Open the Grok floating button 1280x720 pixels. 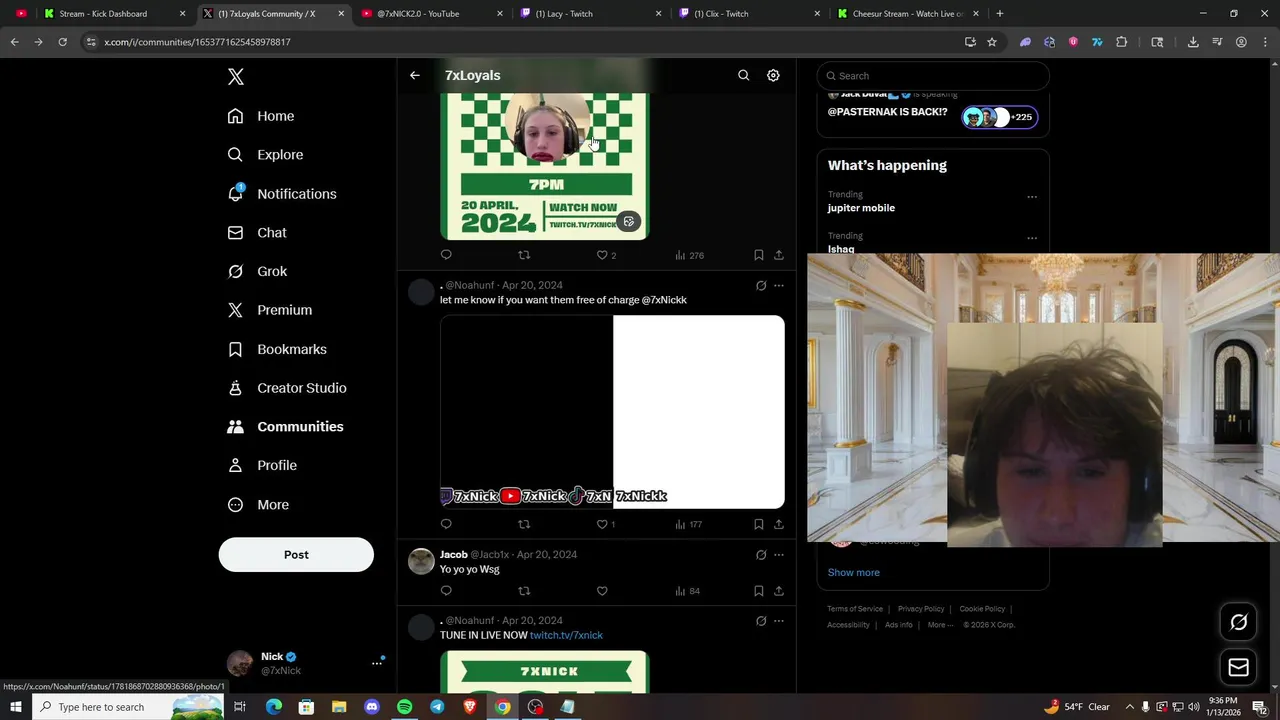(x=1238, y=622)
